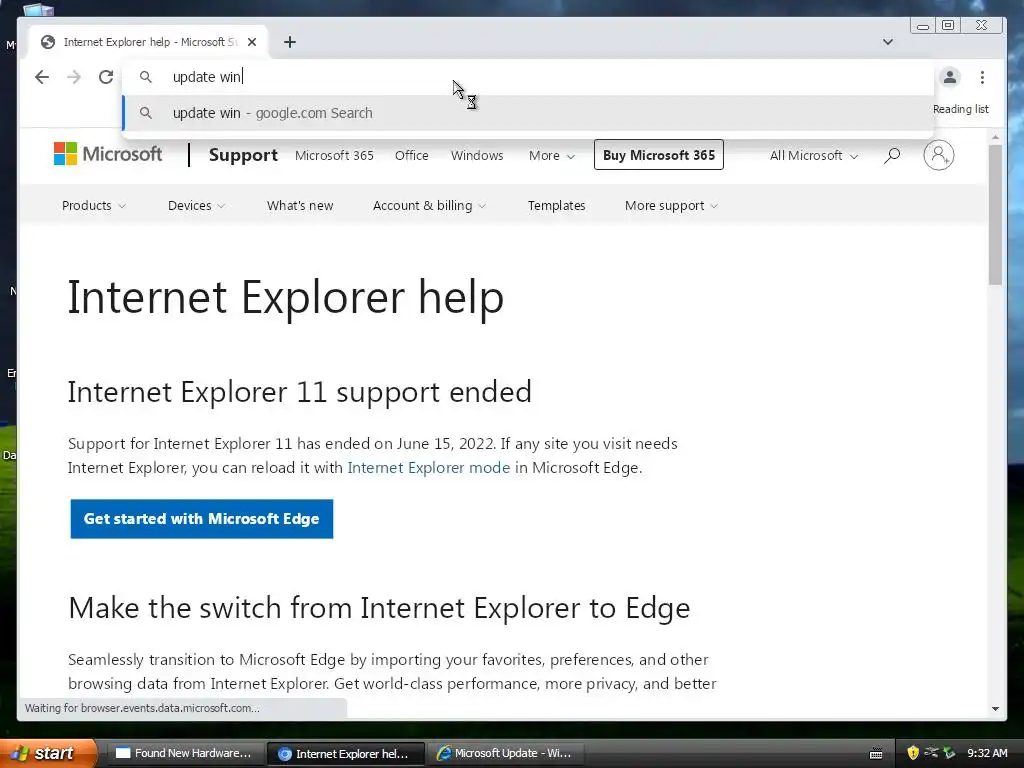This screenshot has width=1024, height=768.
Task: Expand the More support menu
Action: (671, 206)
